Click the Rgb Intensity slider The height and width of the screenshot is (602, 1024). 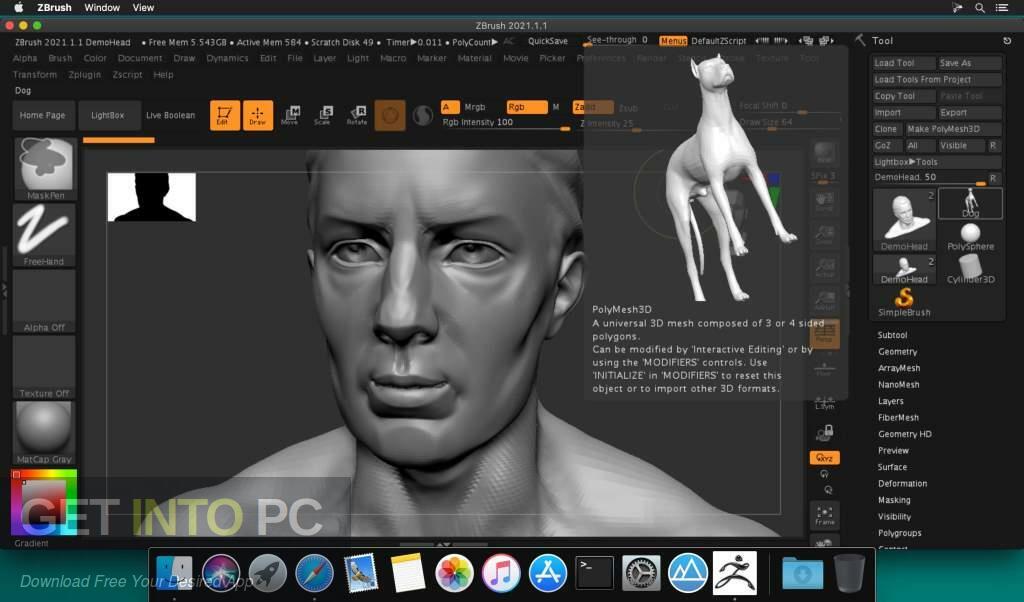(x=505, y=123)
